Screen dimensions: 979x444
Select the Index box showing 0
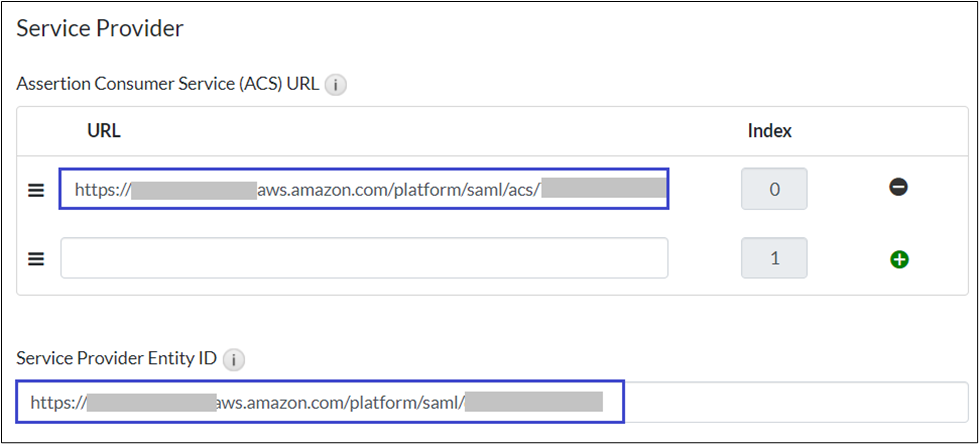(x=773, y=188)
